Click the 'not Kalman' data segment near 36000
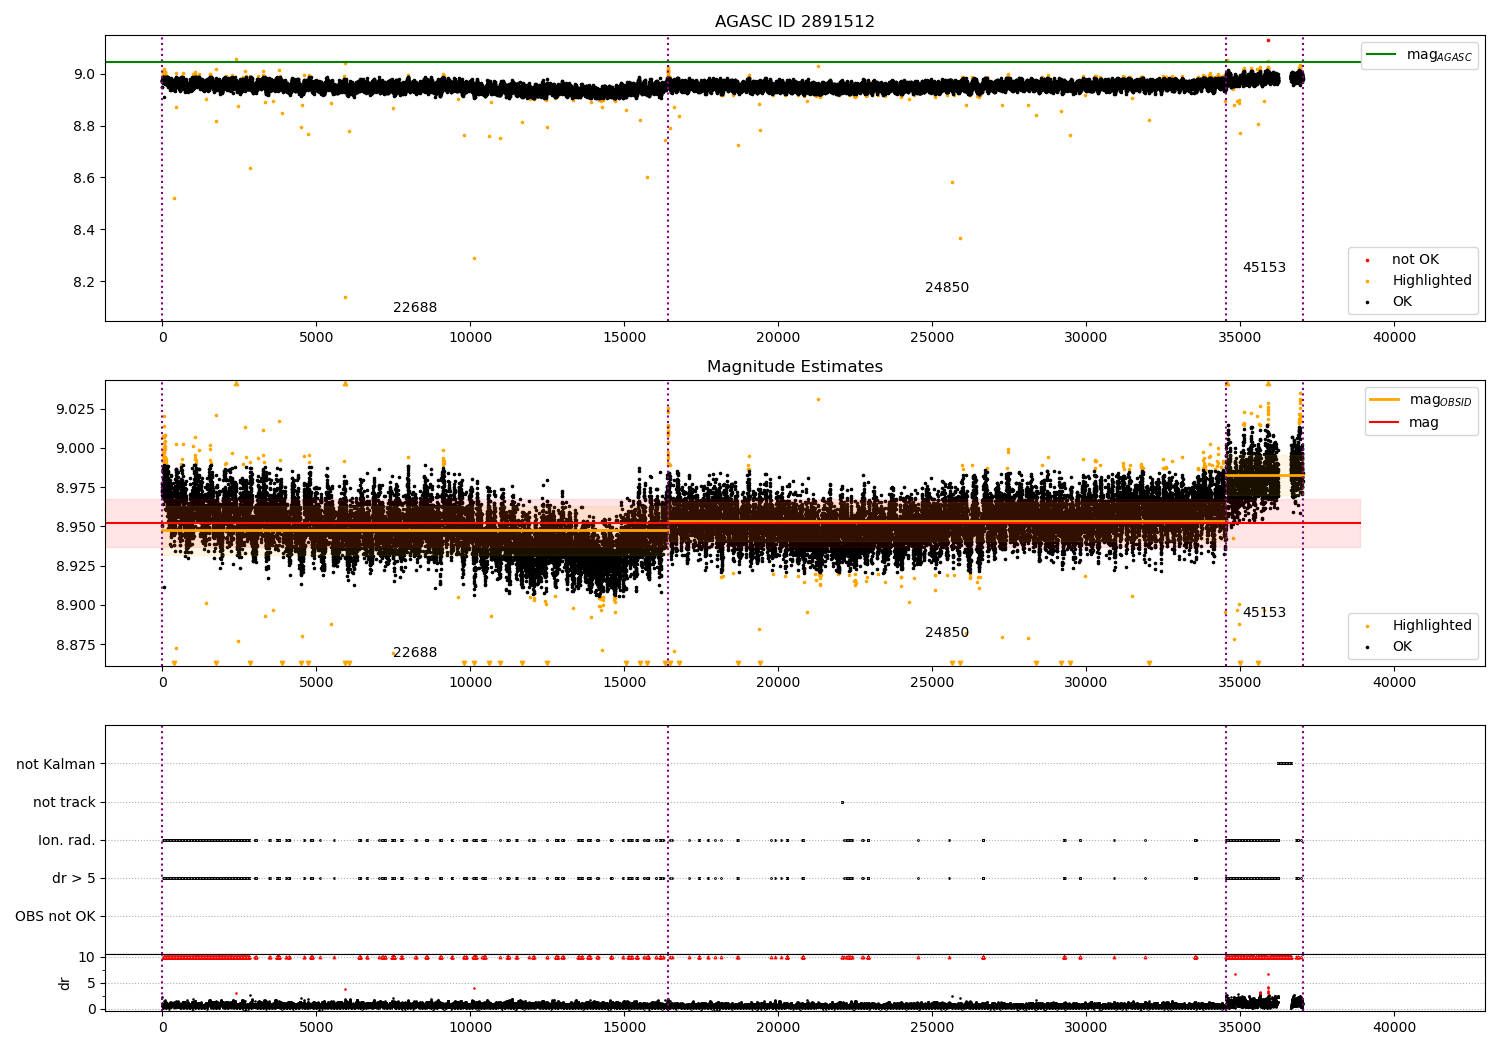 point(1285,764)
